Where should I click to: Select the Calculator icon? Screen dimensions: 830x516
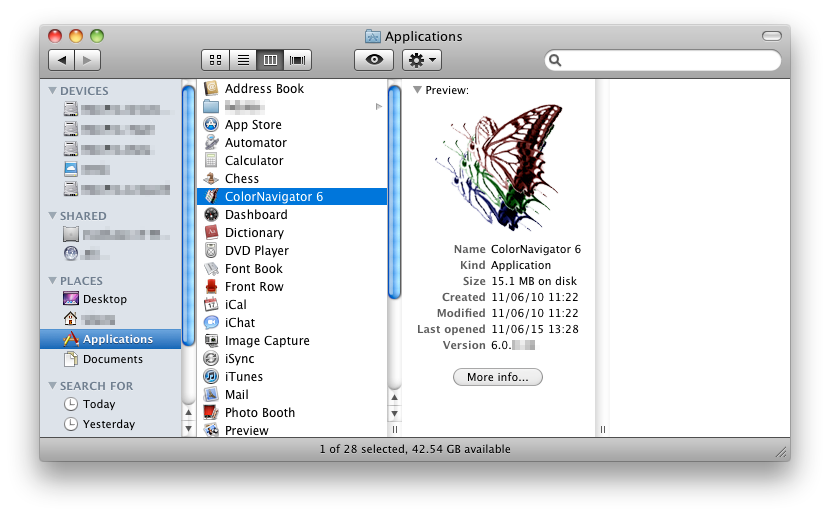point(211,160)
